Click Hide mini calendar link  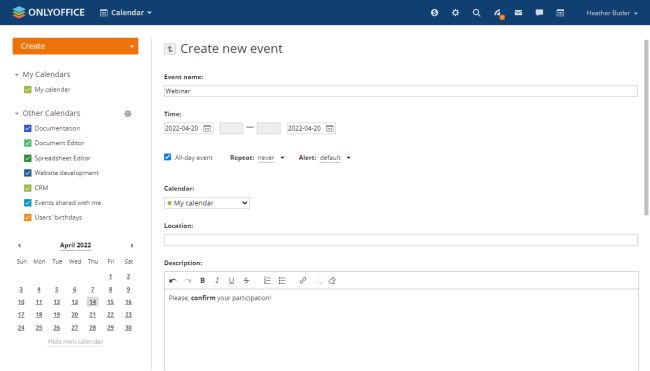pyautogui.click(x=75, y=342)
